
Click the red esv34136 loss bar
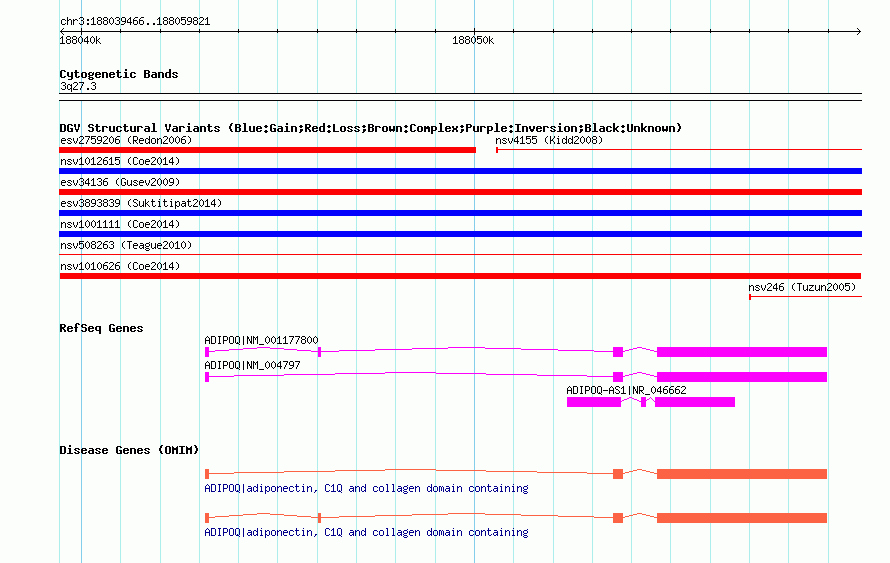pyautogui.click(x=460, y=192)
